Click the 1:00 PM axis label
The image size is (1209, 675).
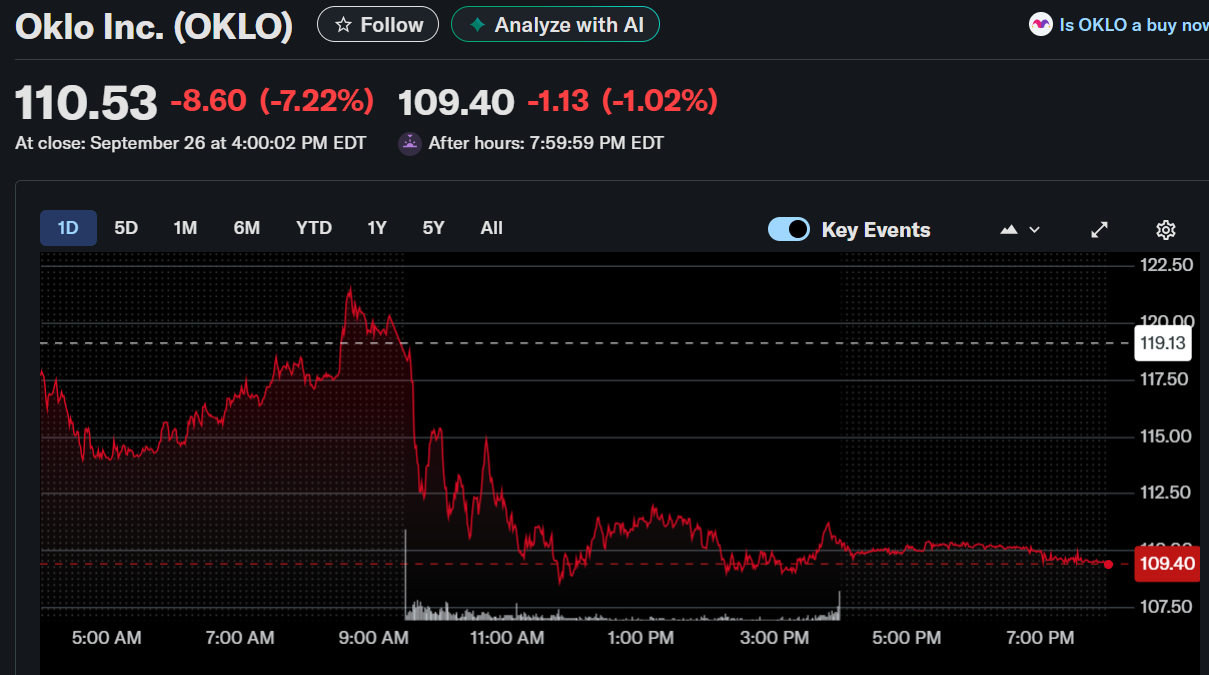640,638
